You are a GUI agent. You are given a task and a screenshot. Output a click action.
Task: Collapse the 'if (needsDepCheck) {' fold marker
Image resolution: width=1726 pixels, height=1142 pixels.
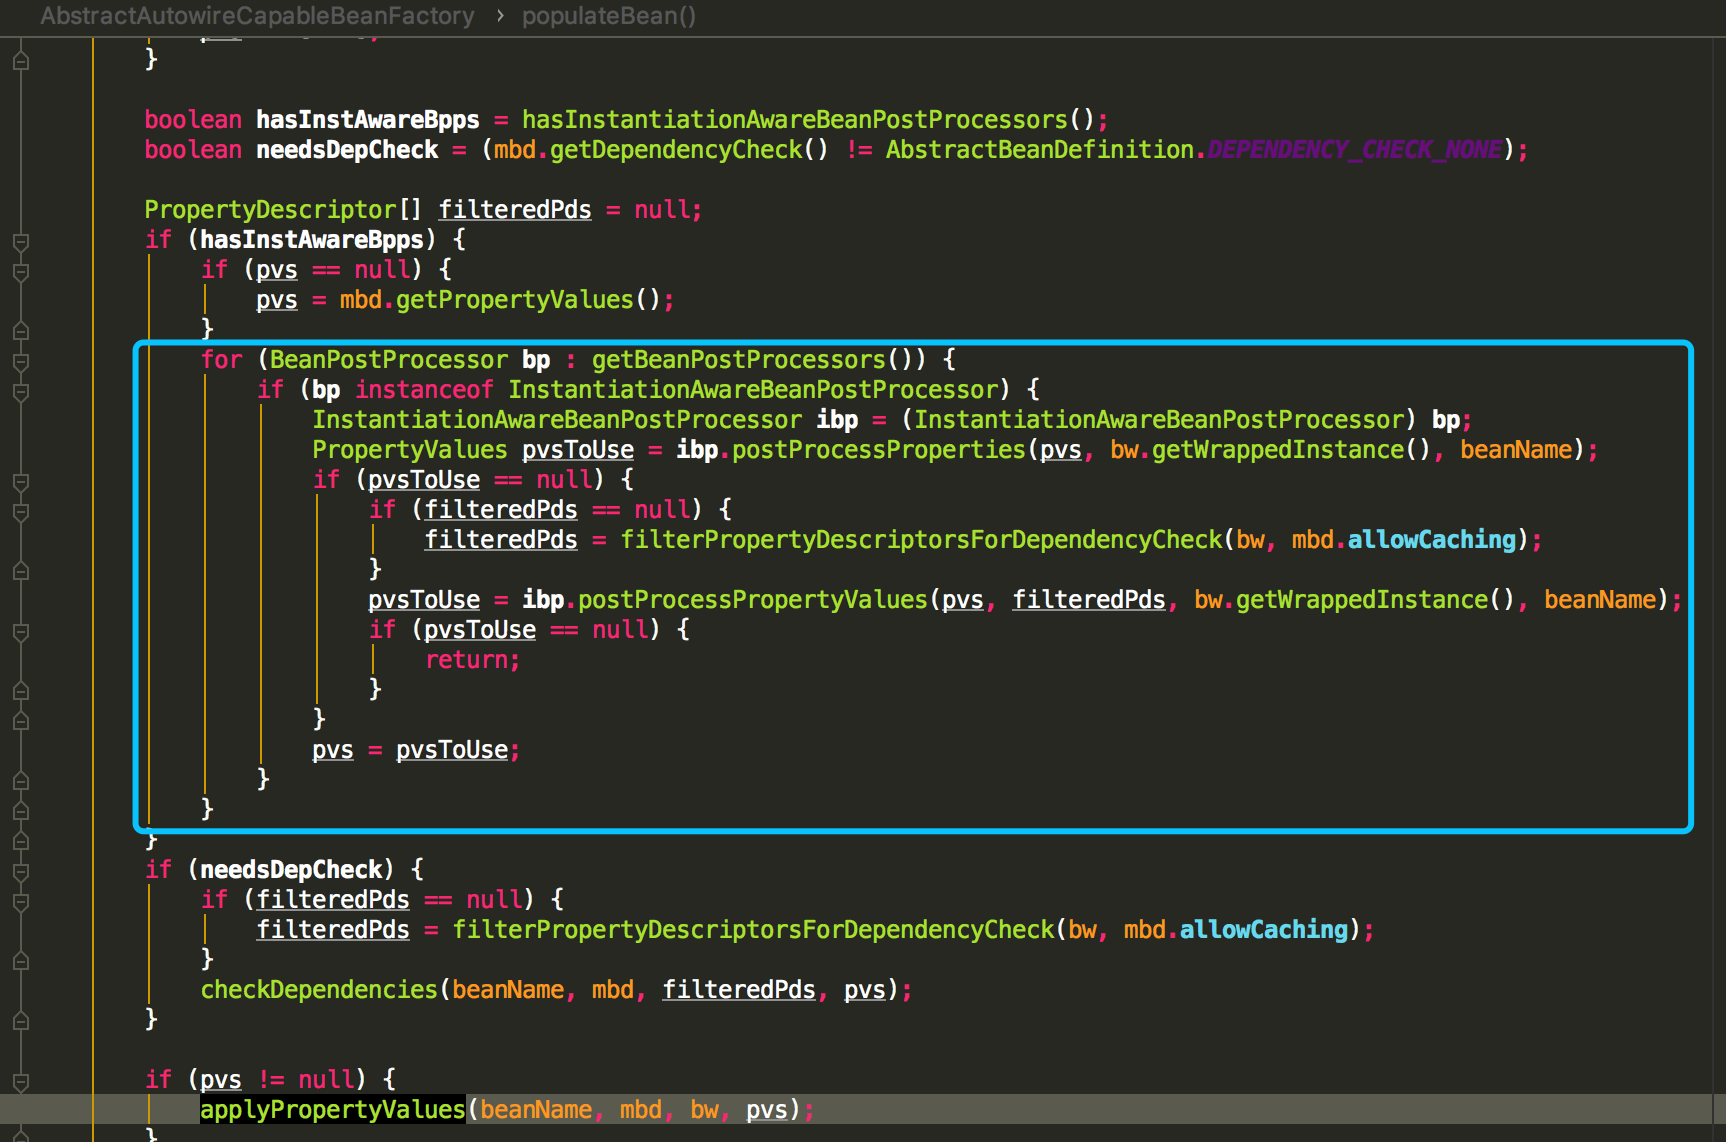click(21, 871)
